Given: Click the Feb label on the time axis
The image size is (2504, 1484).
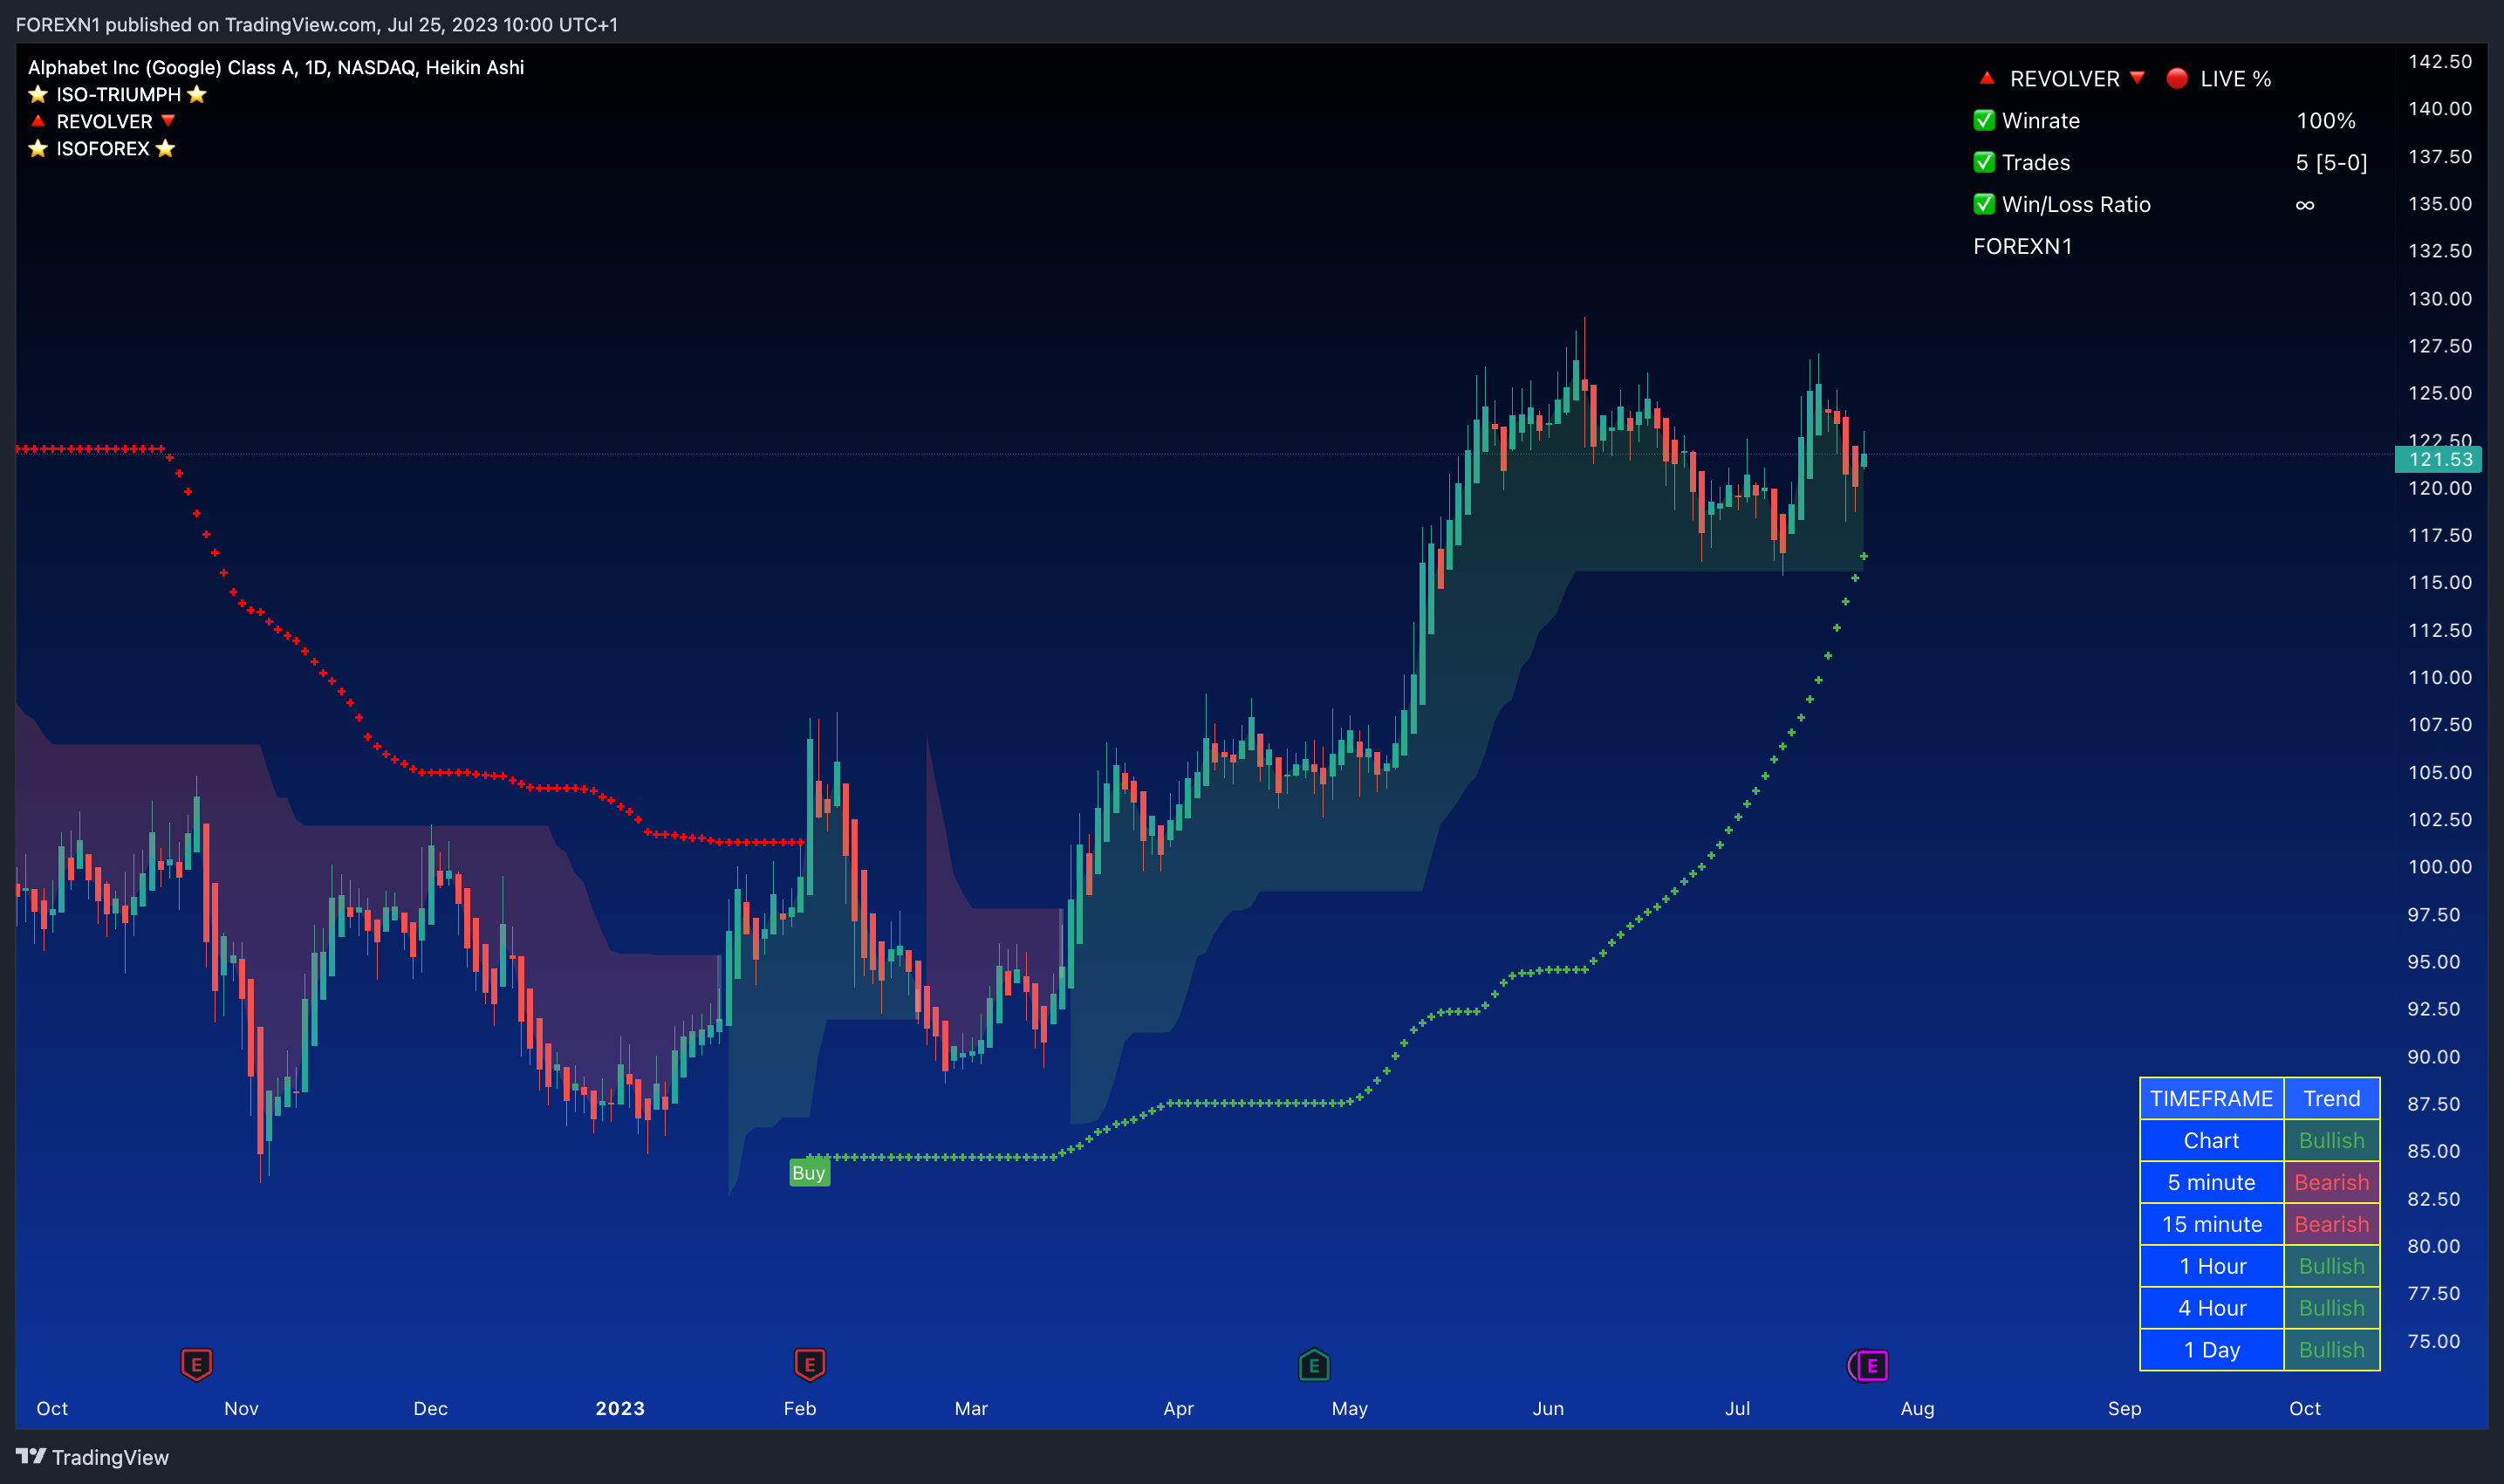Looking at the screenshot, I should click(x=800, y=1408).
